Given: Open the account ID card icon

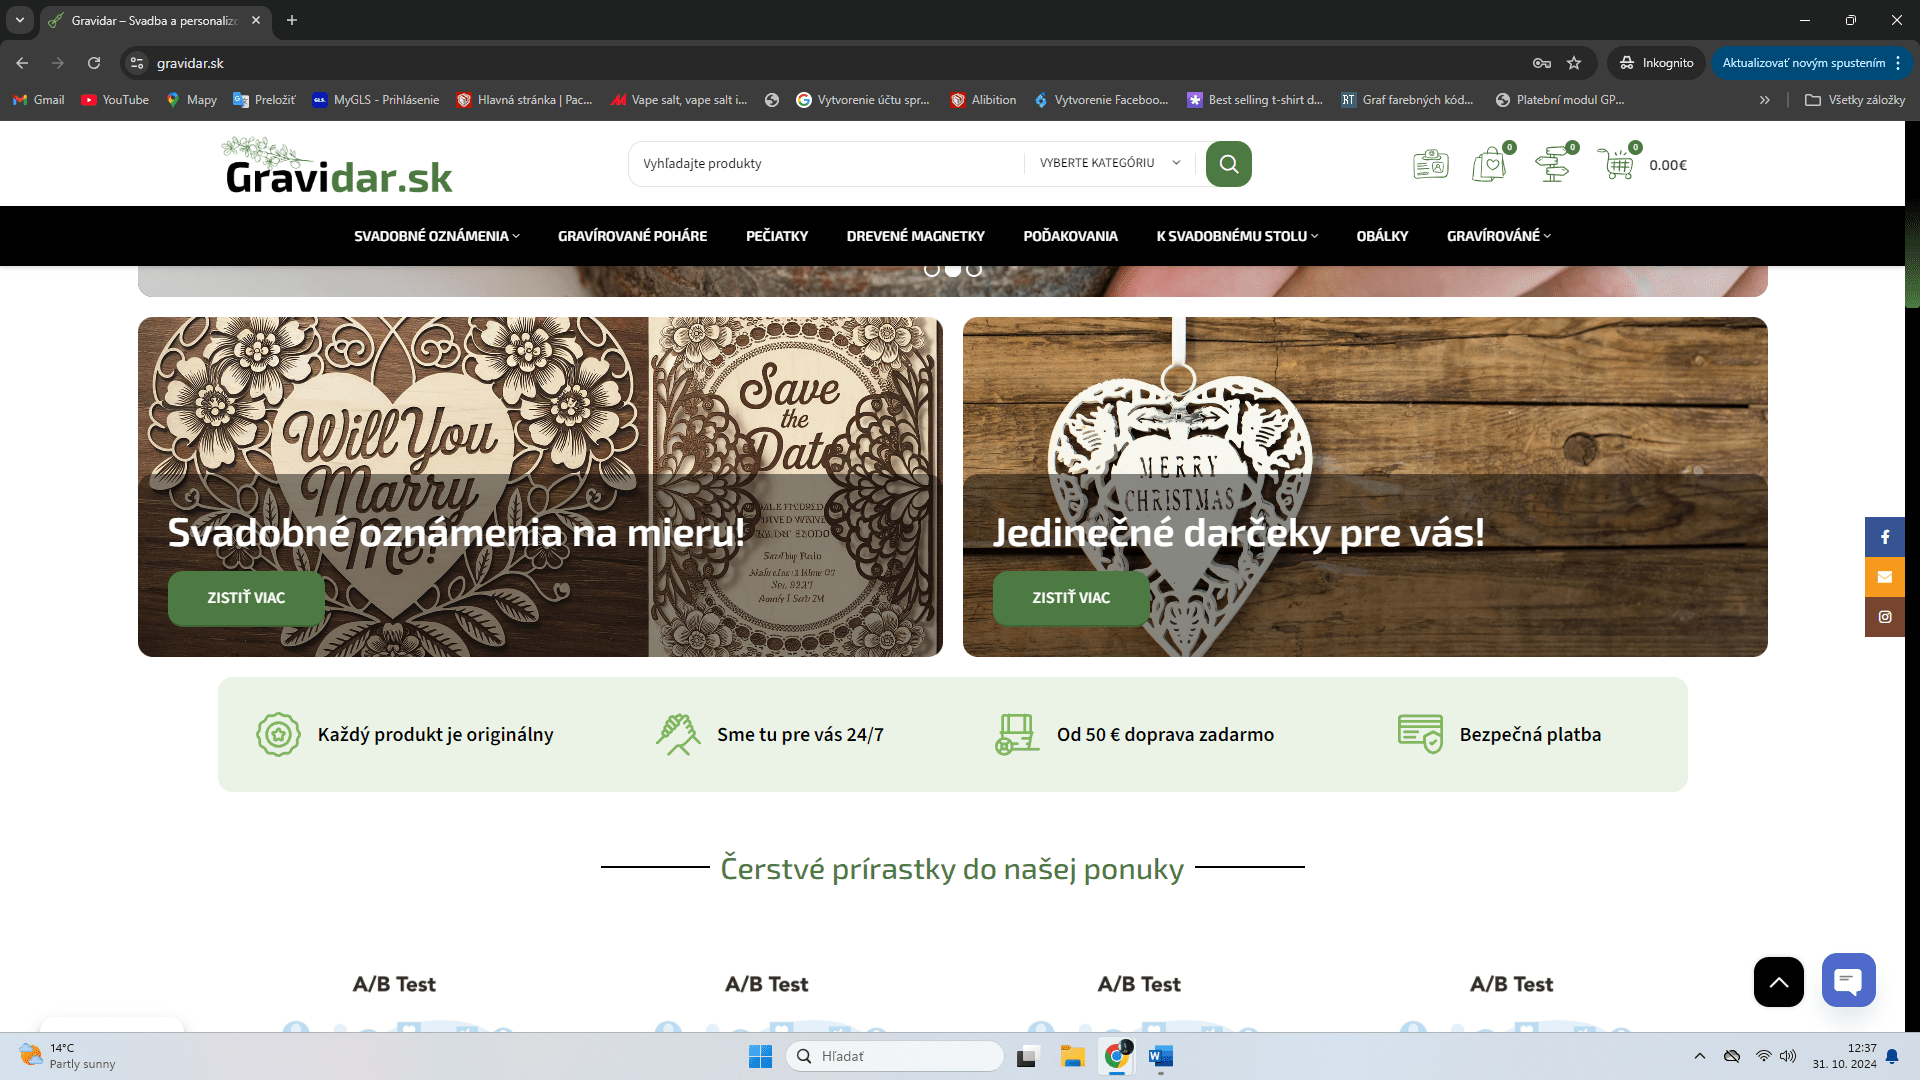Looking at the screenshot, I should click(x=1430, y=164).
